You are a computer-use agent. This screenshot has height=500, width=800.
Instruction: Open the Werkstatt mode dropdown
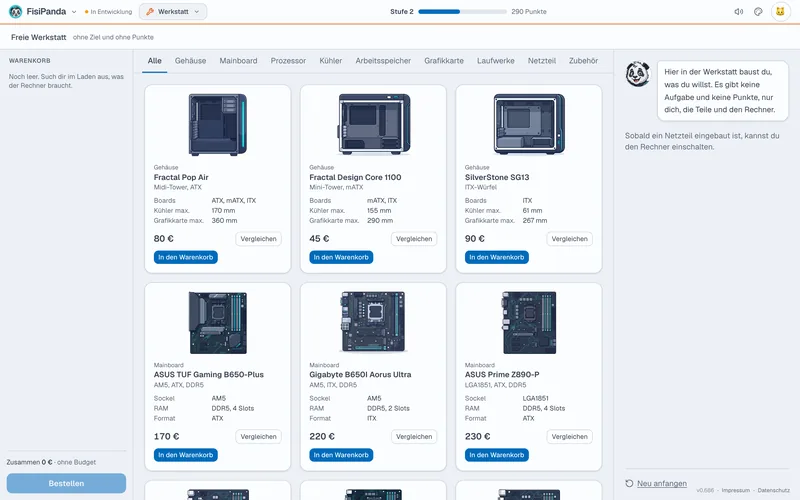point(173,11)
